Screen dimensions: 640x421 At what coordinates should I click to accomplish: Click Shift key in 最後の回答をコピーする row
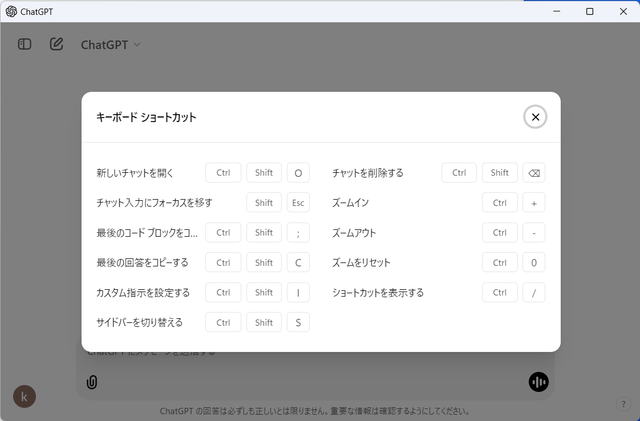click(264, 263)
